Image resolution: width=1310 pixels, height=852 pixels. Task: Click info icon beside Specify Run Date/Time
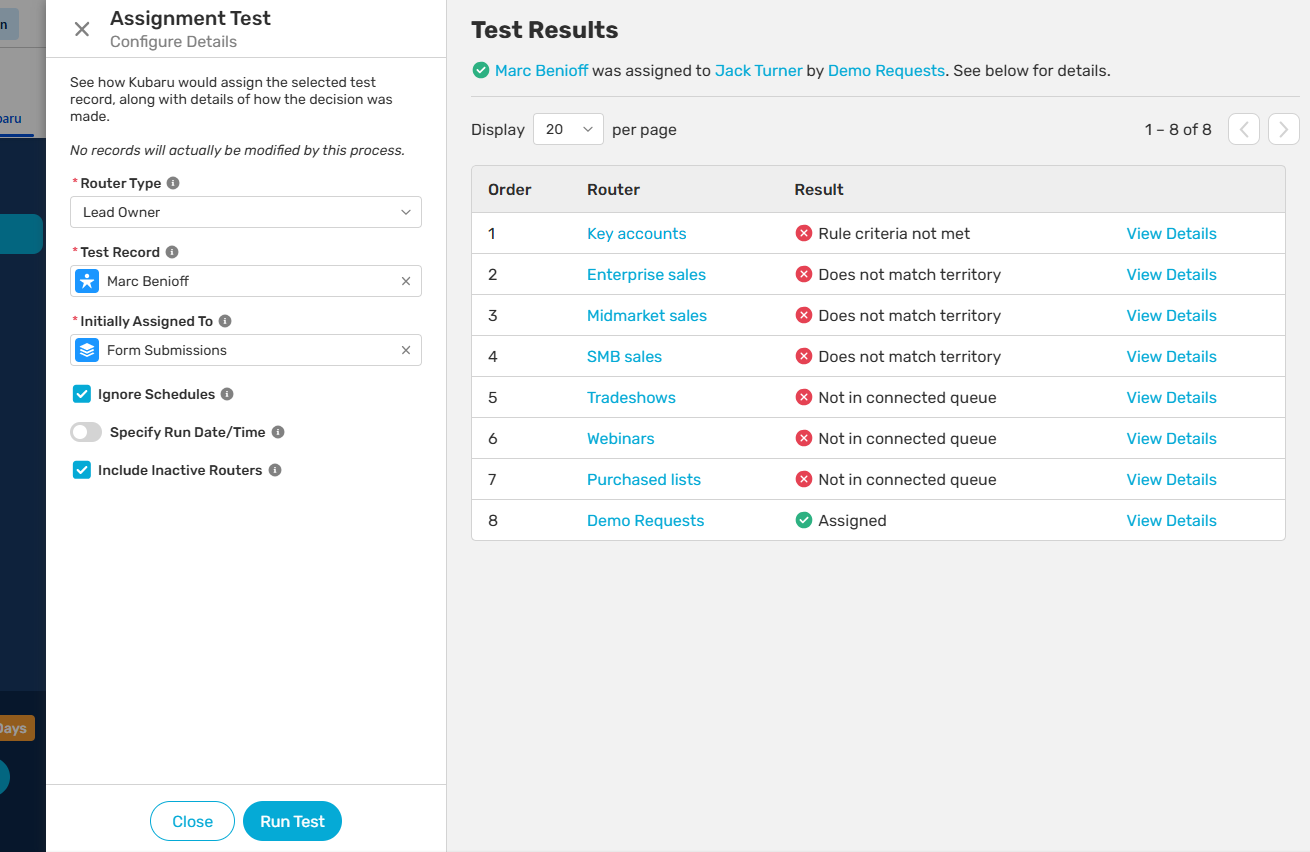click(x=278, y=433)
